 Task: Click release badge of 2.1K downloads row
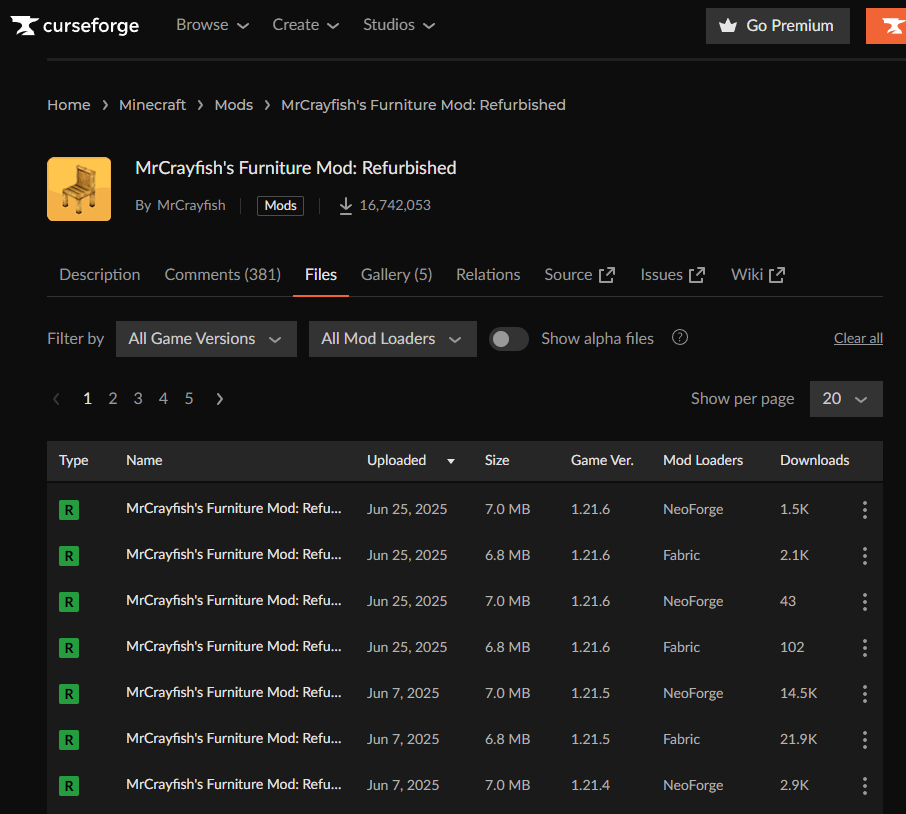pyautogui.click(x=69, y=556)
